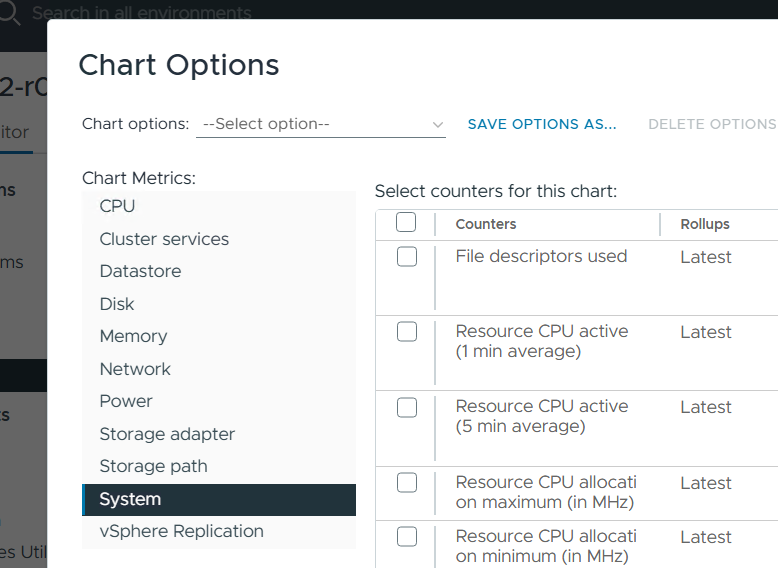778x568 pixels.
Task: Click "Resource CPU active (1 min average)" text
Action: (542, 341)
